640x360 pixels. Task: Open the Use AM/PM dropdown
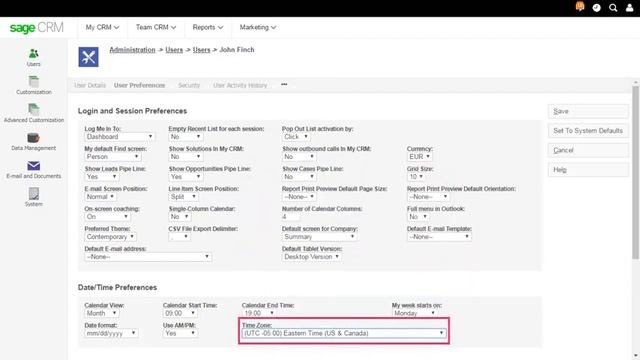pyautogui.click(x=180, y=333)
